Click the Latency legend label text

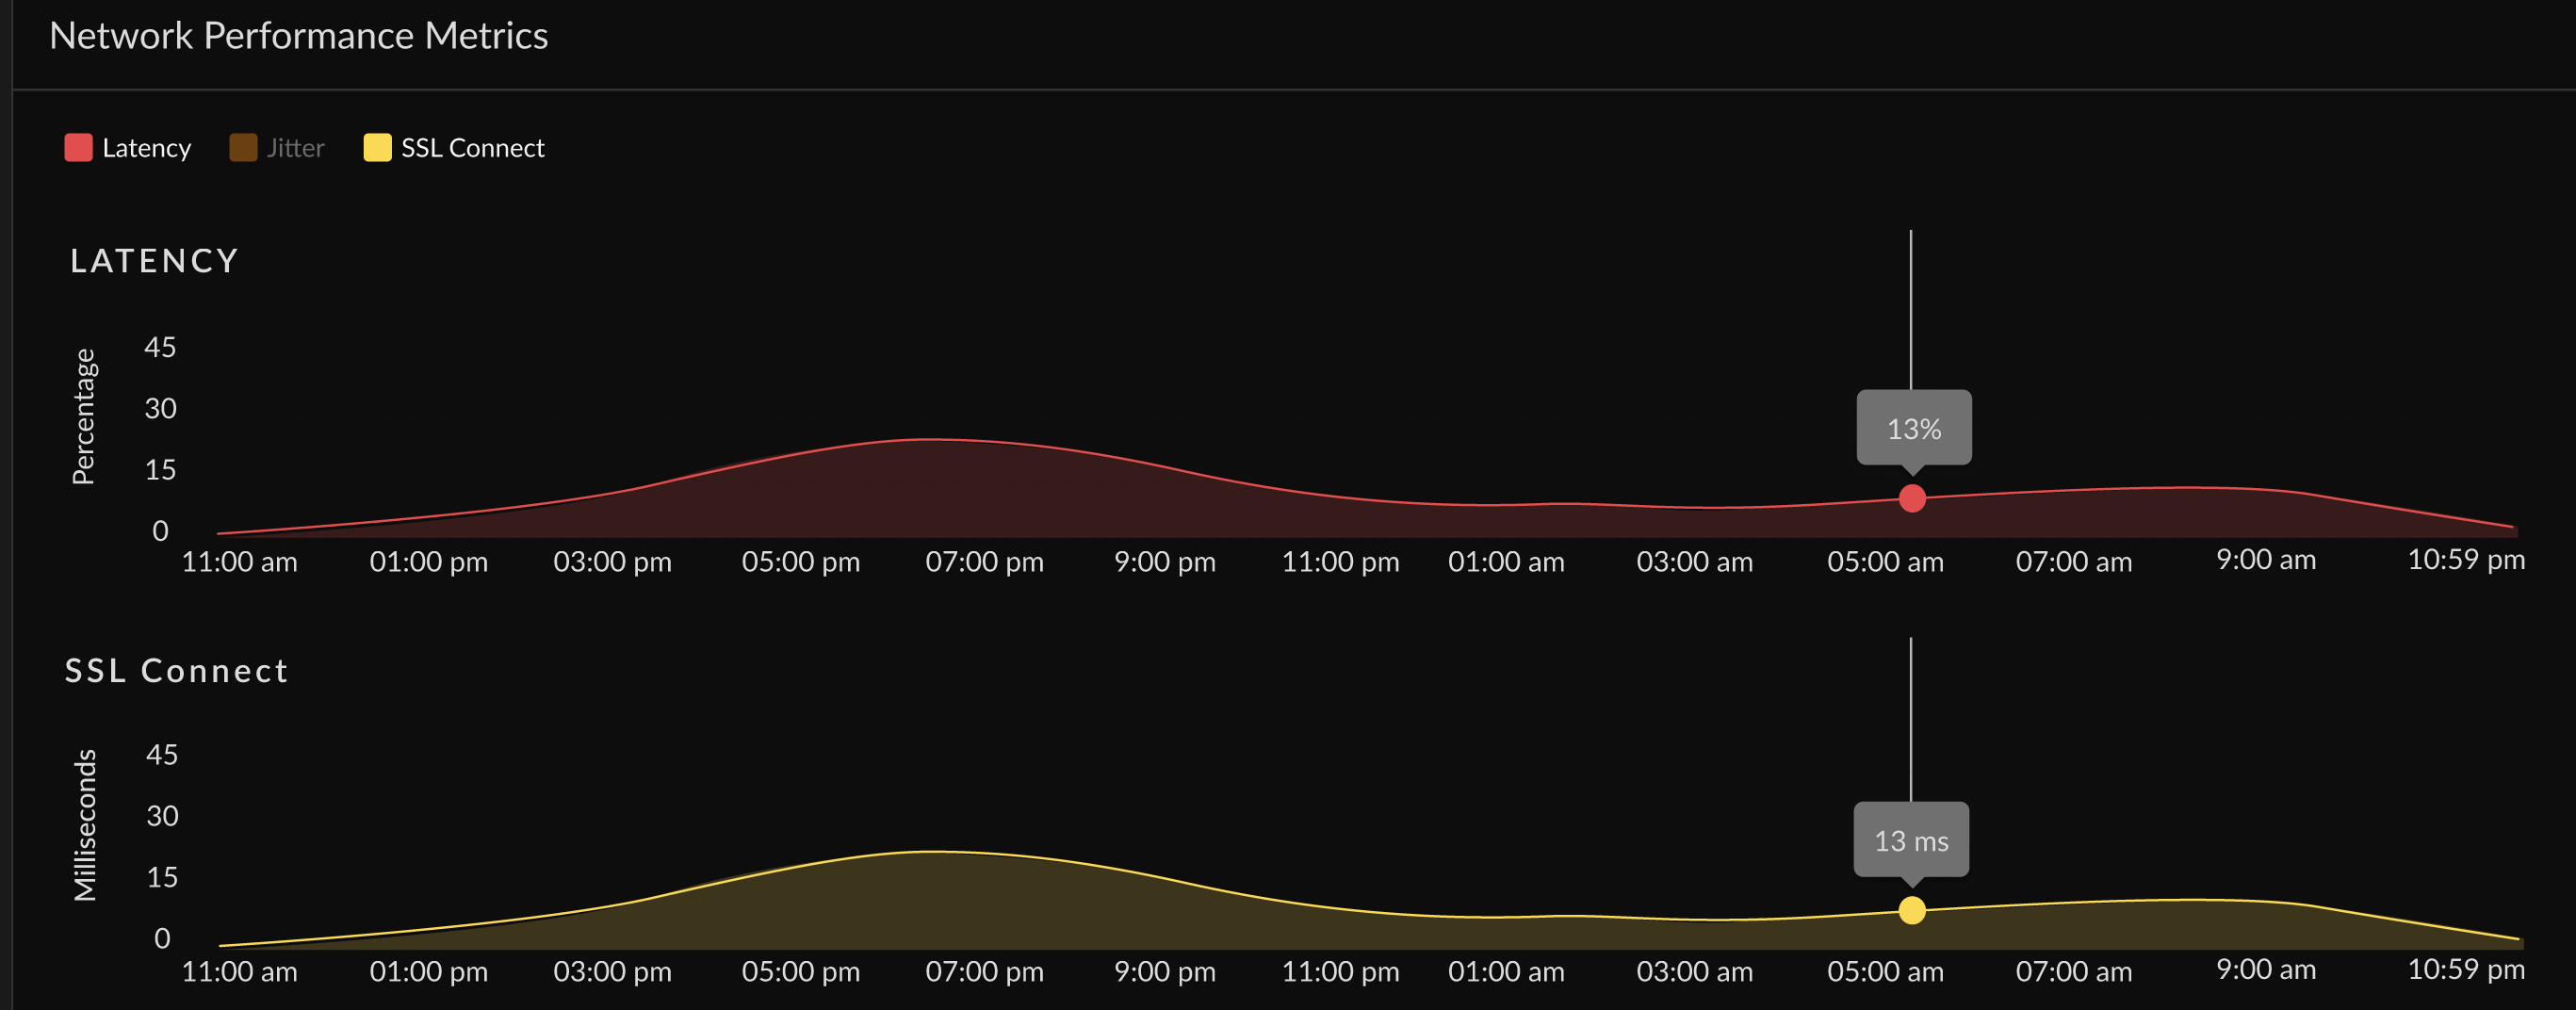(146, 147)
